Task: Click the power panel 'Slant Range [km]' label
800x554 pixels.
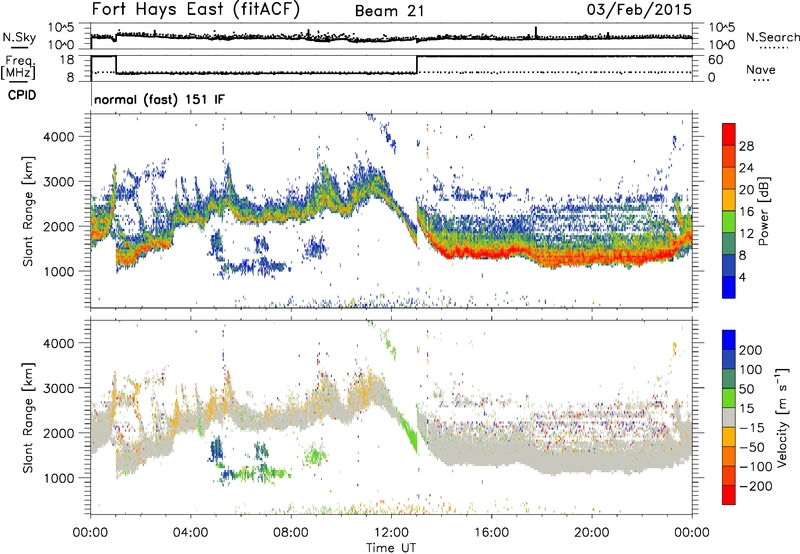Action: [28, 211]
